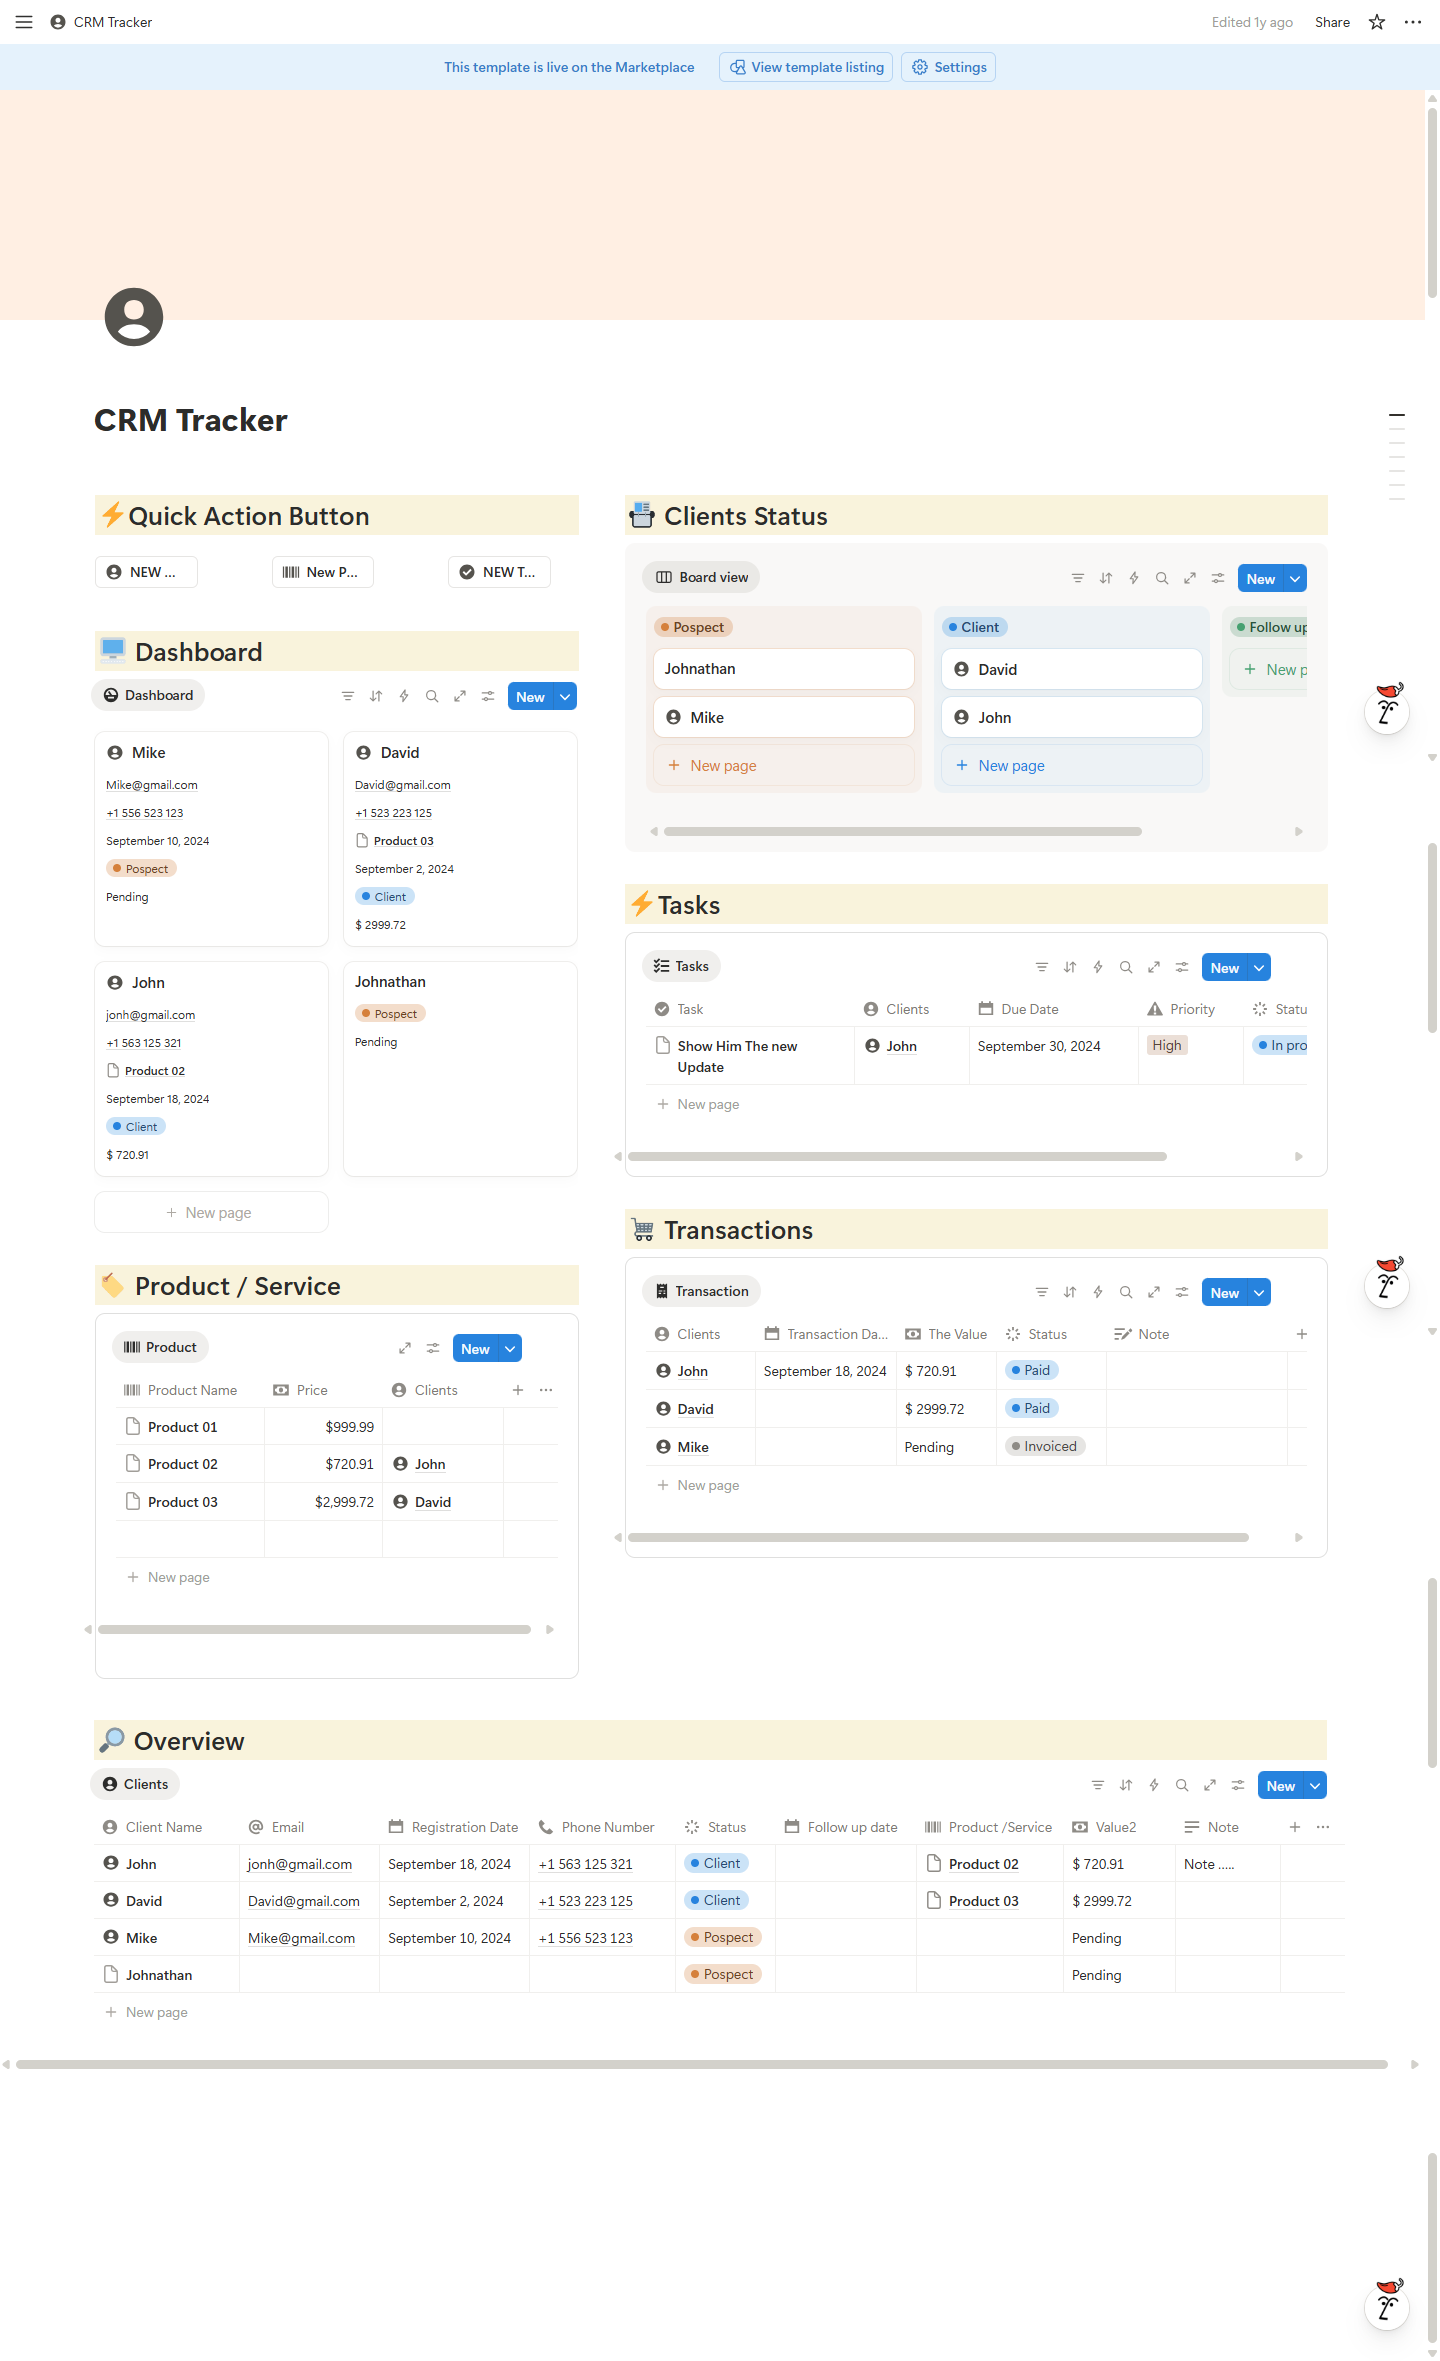
Task: Expand the New dropdown arrow in Product
Action: 510,1348
